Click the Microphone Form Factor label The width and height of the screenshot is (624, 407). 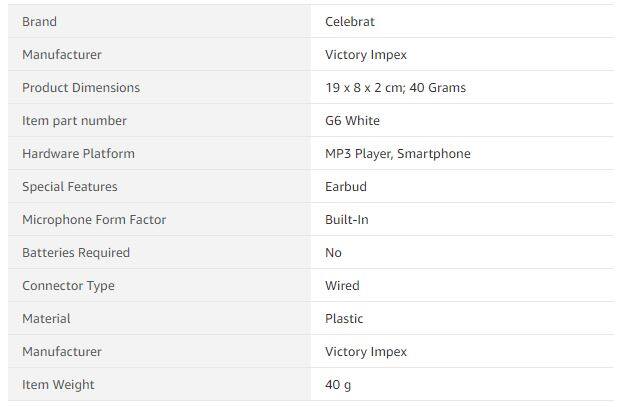(94, 219)
